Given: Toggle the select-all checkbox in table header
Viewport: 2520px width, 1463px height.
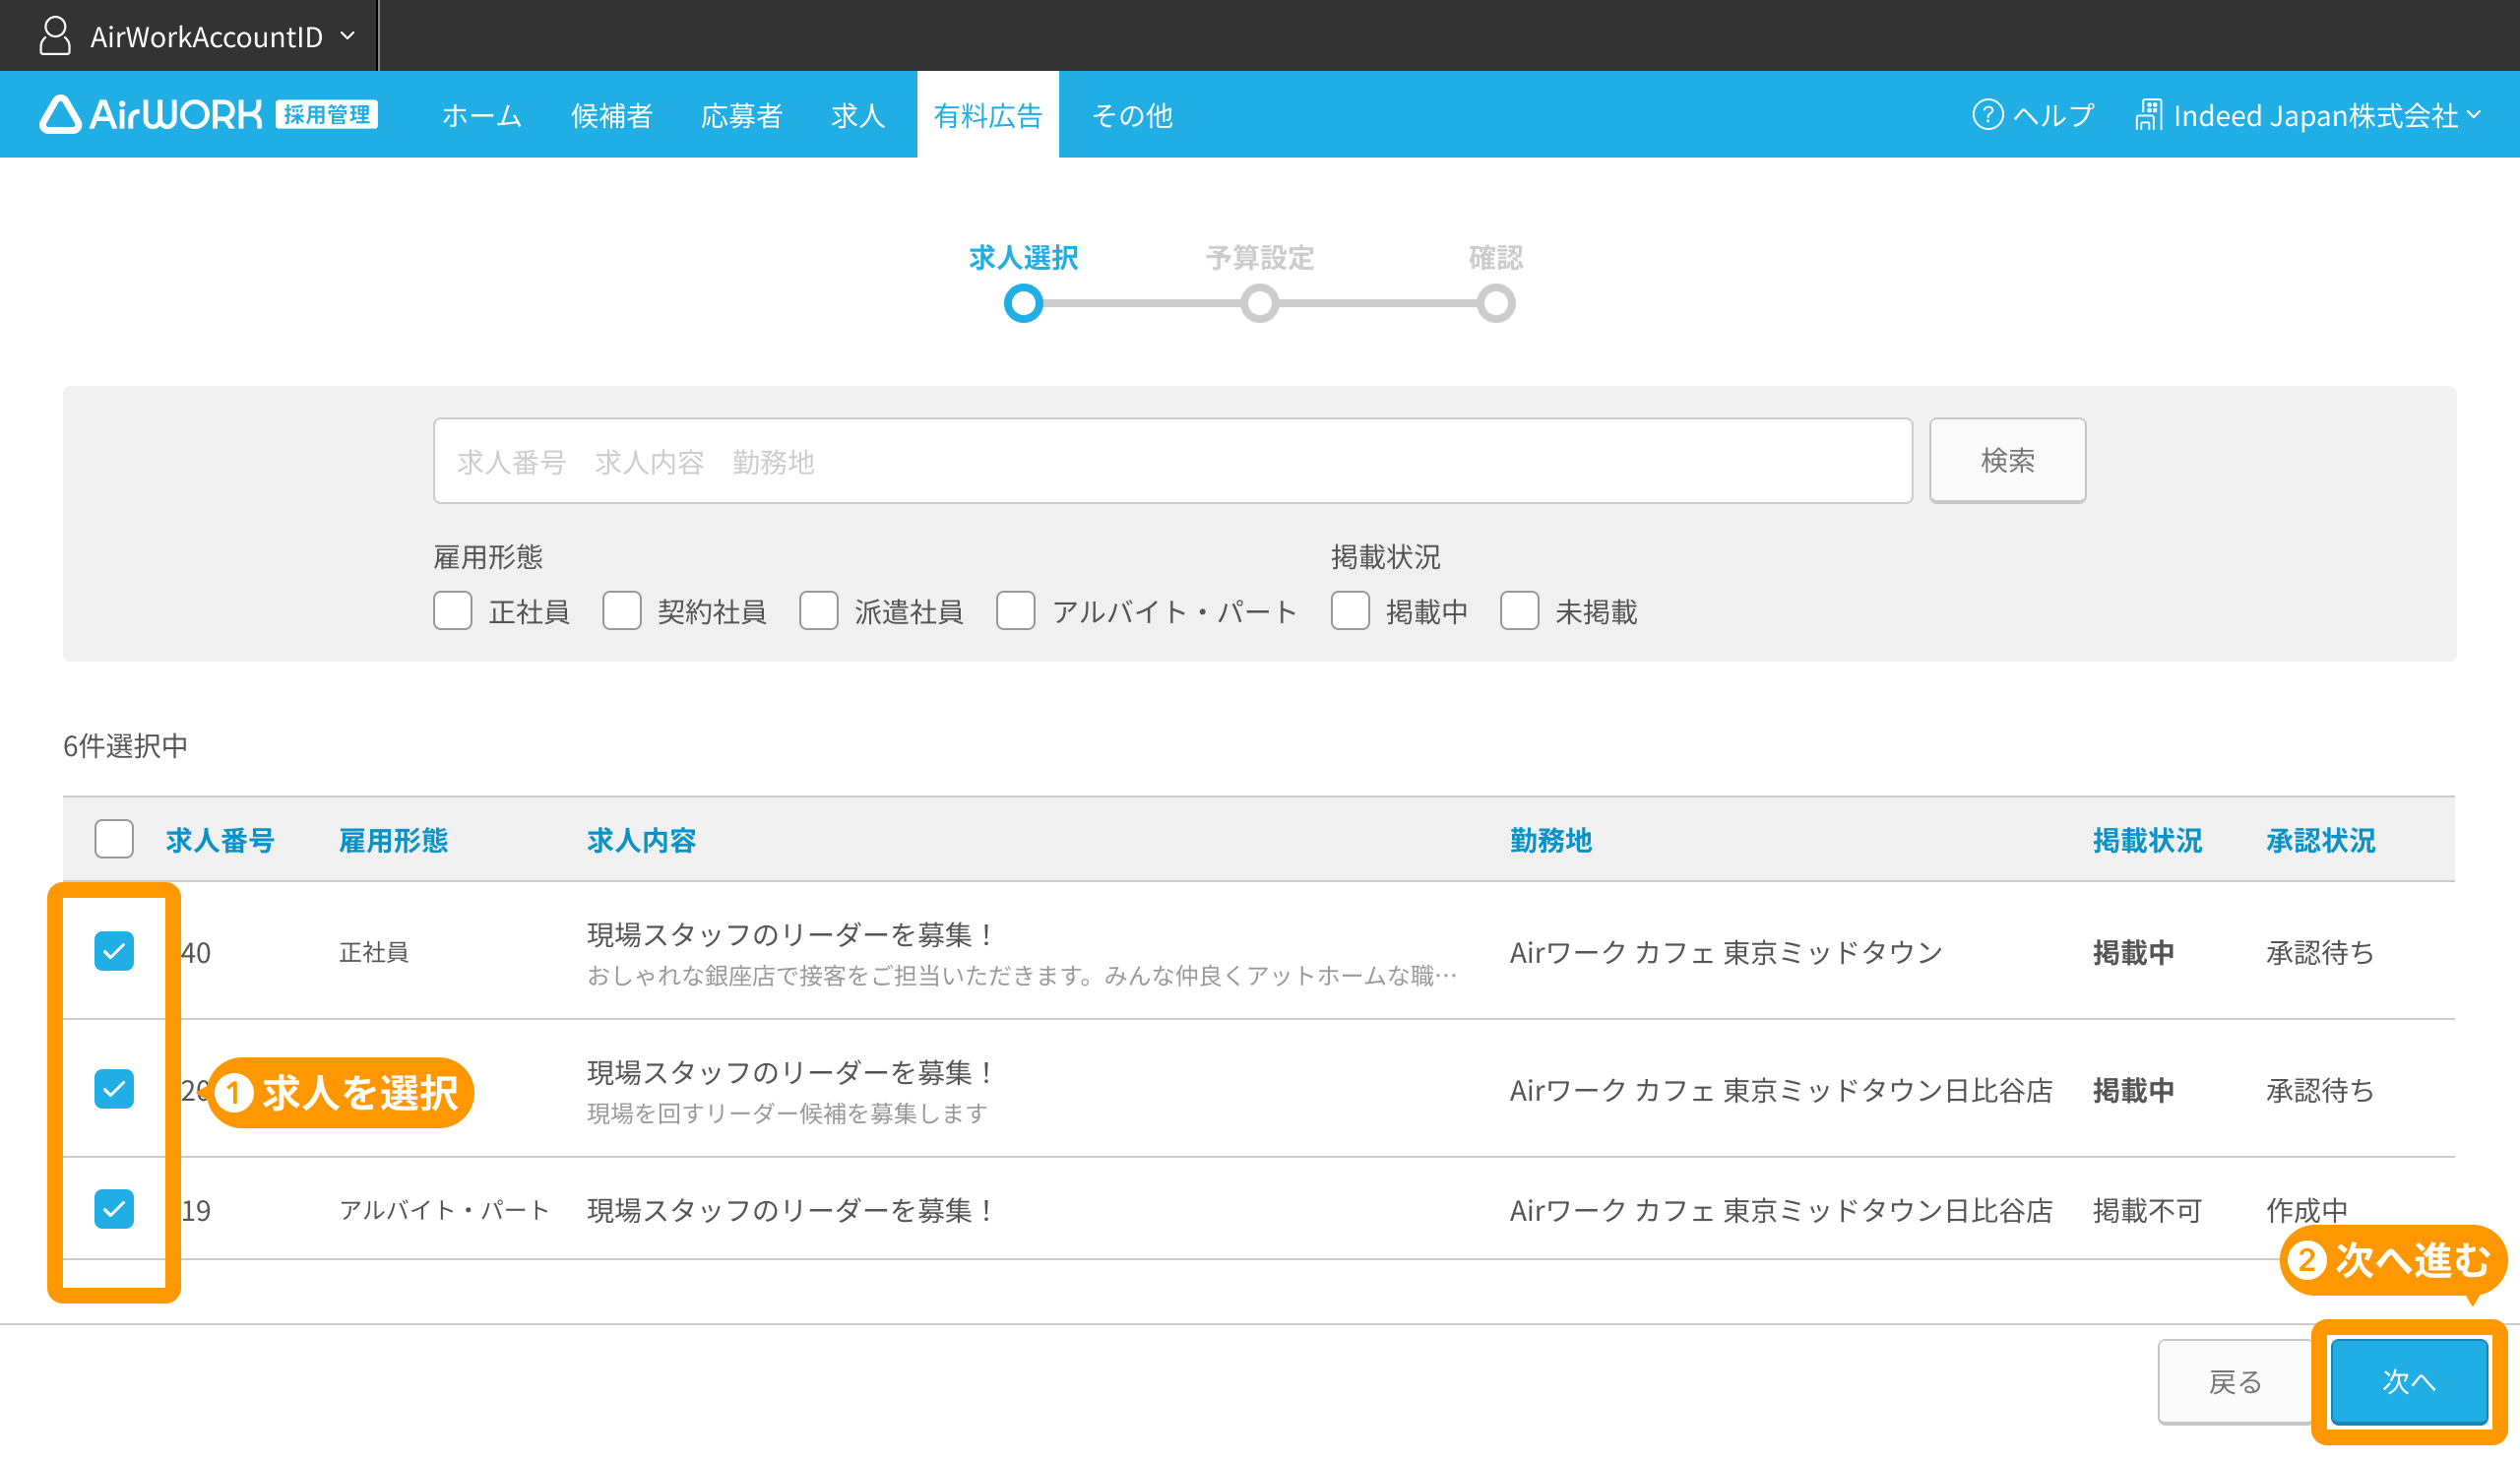Looking at the screenshot, I should tap(114, 839).
